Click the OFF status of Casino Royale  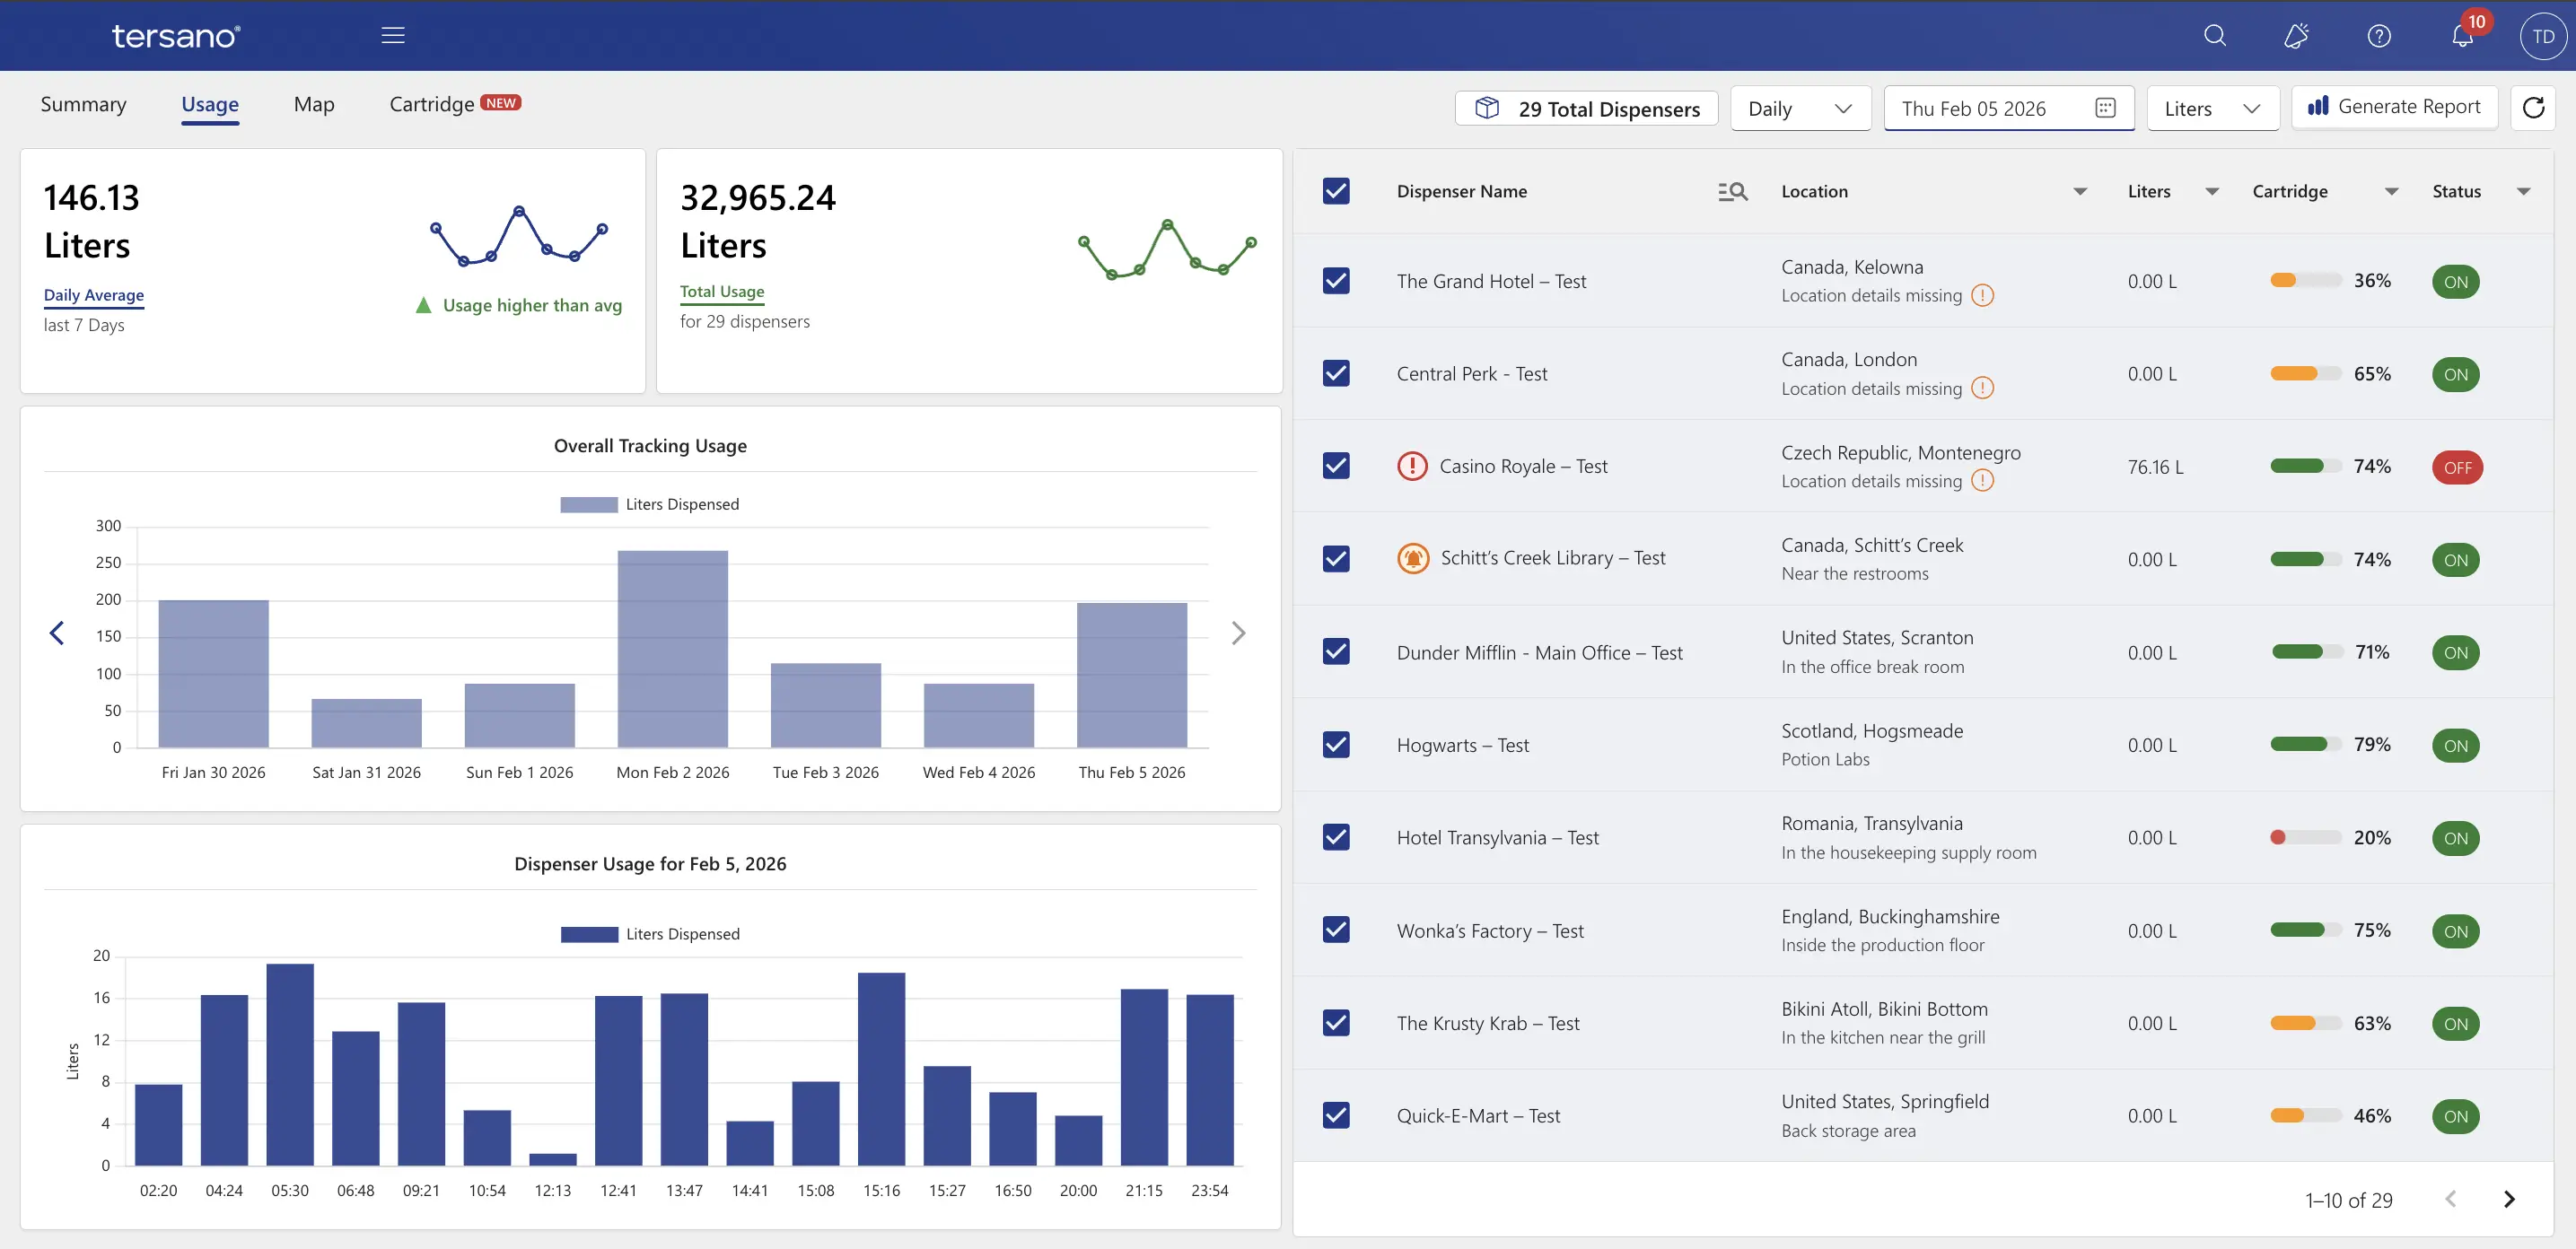[2457, 468]
